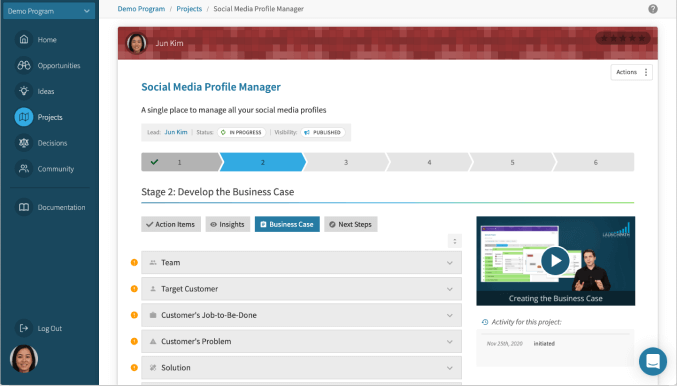Viewport: 677px width, 386px height.
Task: Open Decisions in the sidebar
Action: 52,143
